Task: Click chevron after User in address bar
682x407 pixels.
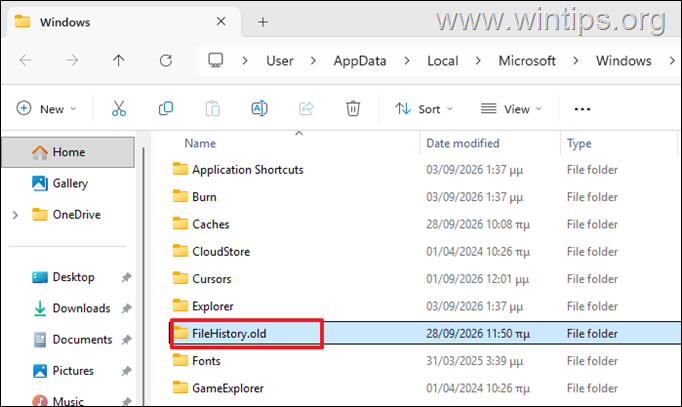Action: [x=313, y=60]
